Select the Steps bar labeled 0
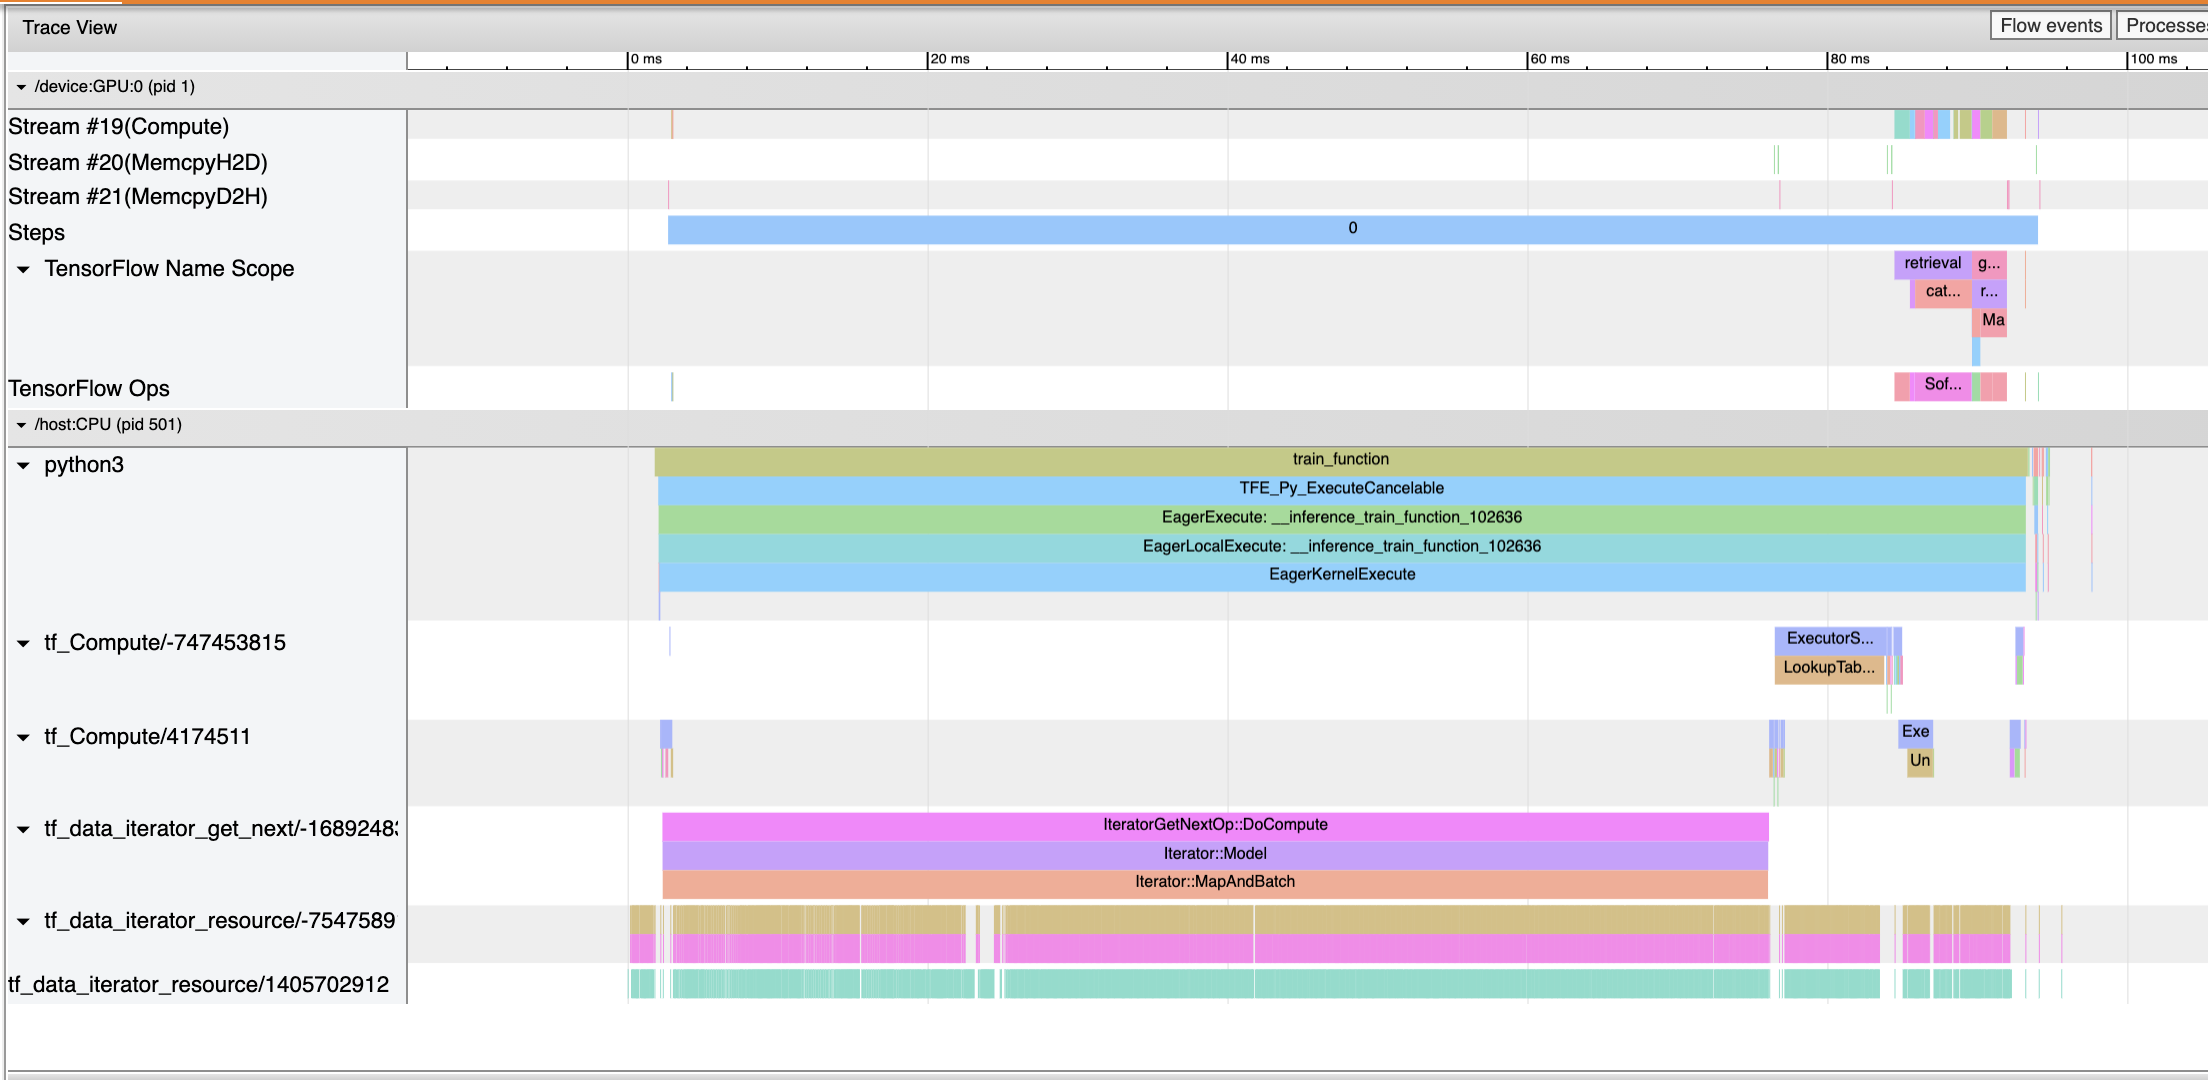This screenshot has width=2208, height=1080. tap(1352, 229)
